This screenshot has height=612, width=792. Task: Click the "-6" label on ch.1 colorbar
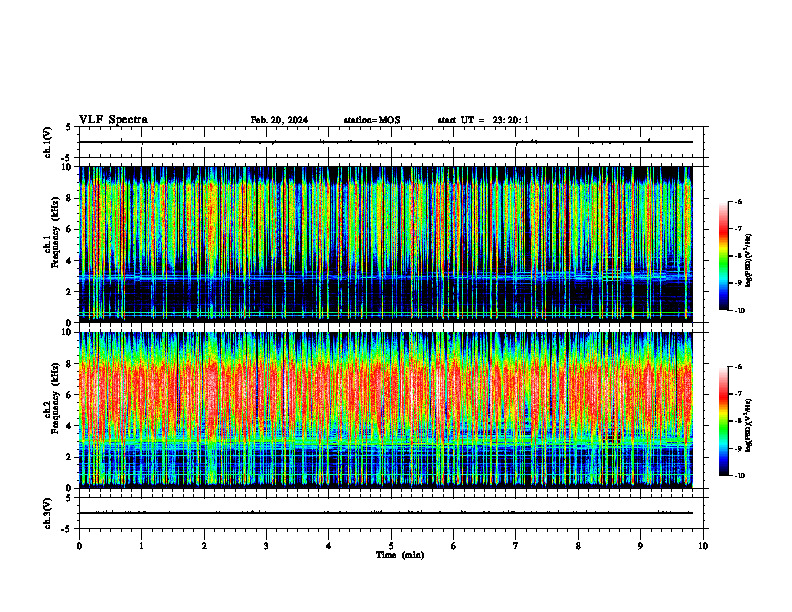(738, 201)
